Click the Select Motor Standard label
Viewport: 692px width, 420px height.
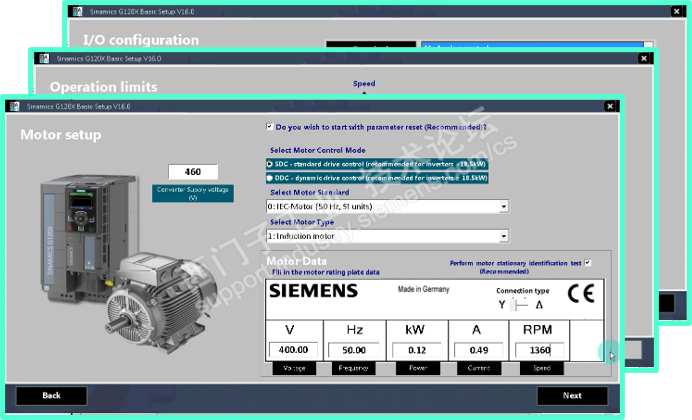pyautogui.click(x=309, y=192)
